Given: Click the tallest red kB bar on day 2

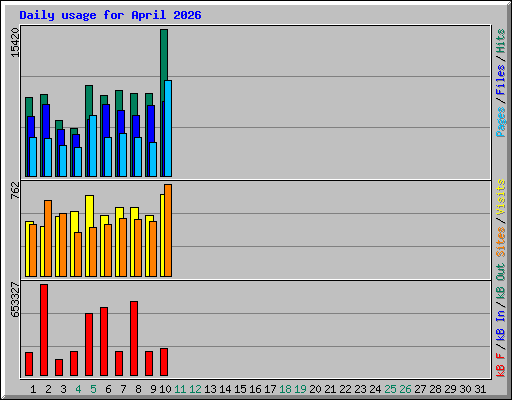Looking at the screenshot, I should tap(44, 330).
